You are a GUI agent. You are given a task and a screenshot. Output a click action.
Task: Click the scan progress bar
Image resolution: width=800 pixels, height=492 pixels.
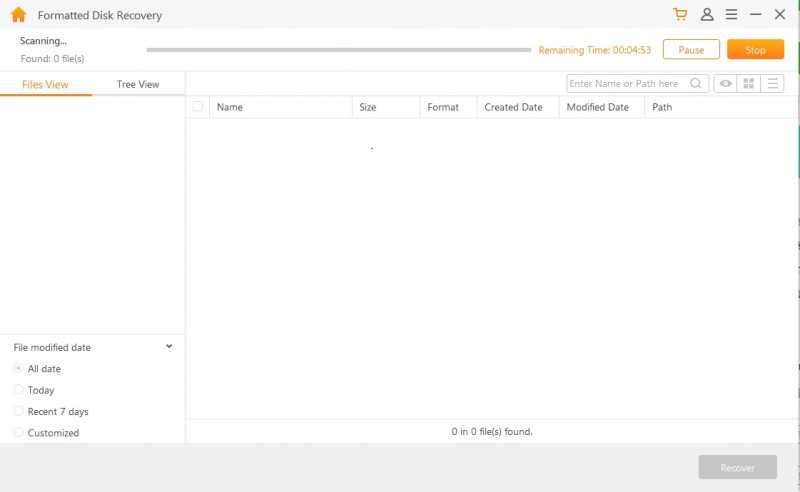(338, 49)
